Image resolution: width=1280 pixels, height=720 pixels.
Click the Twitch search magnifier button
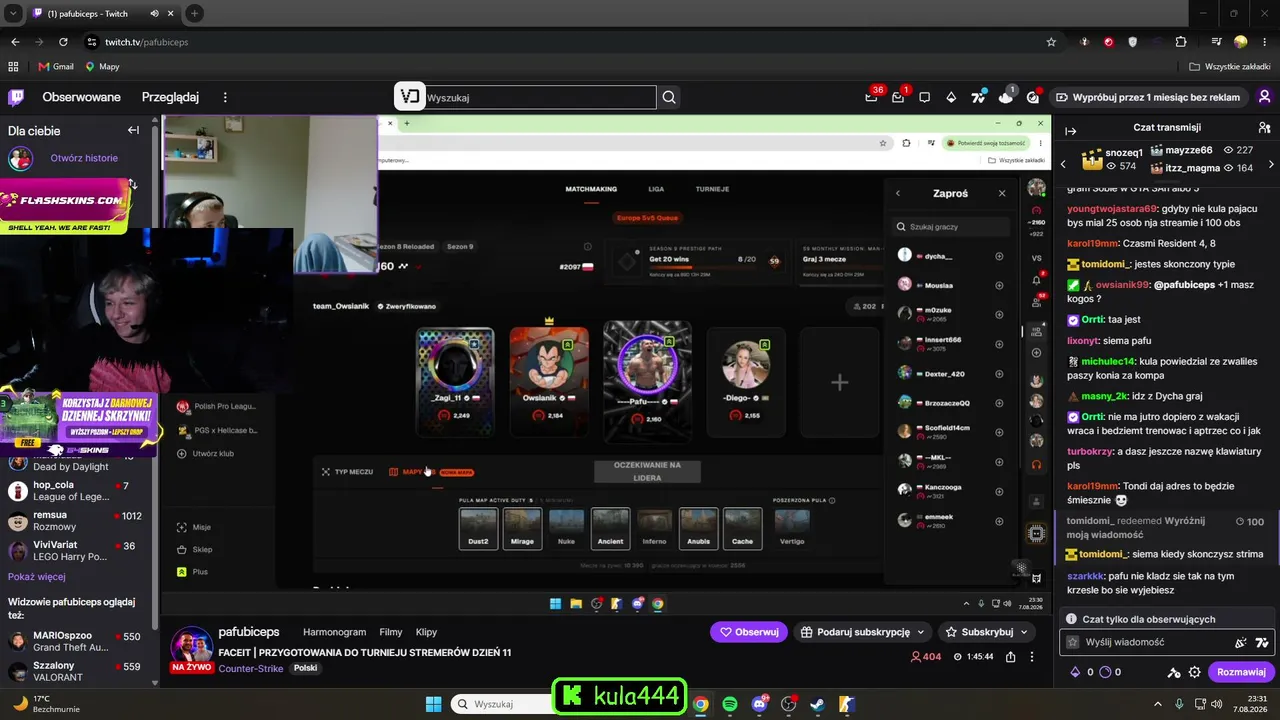(x=669, y=97)
